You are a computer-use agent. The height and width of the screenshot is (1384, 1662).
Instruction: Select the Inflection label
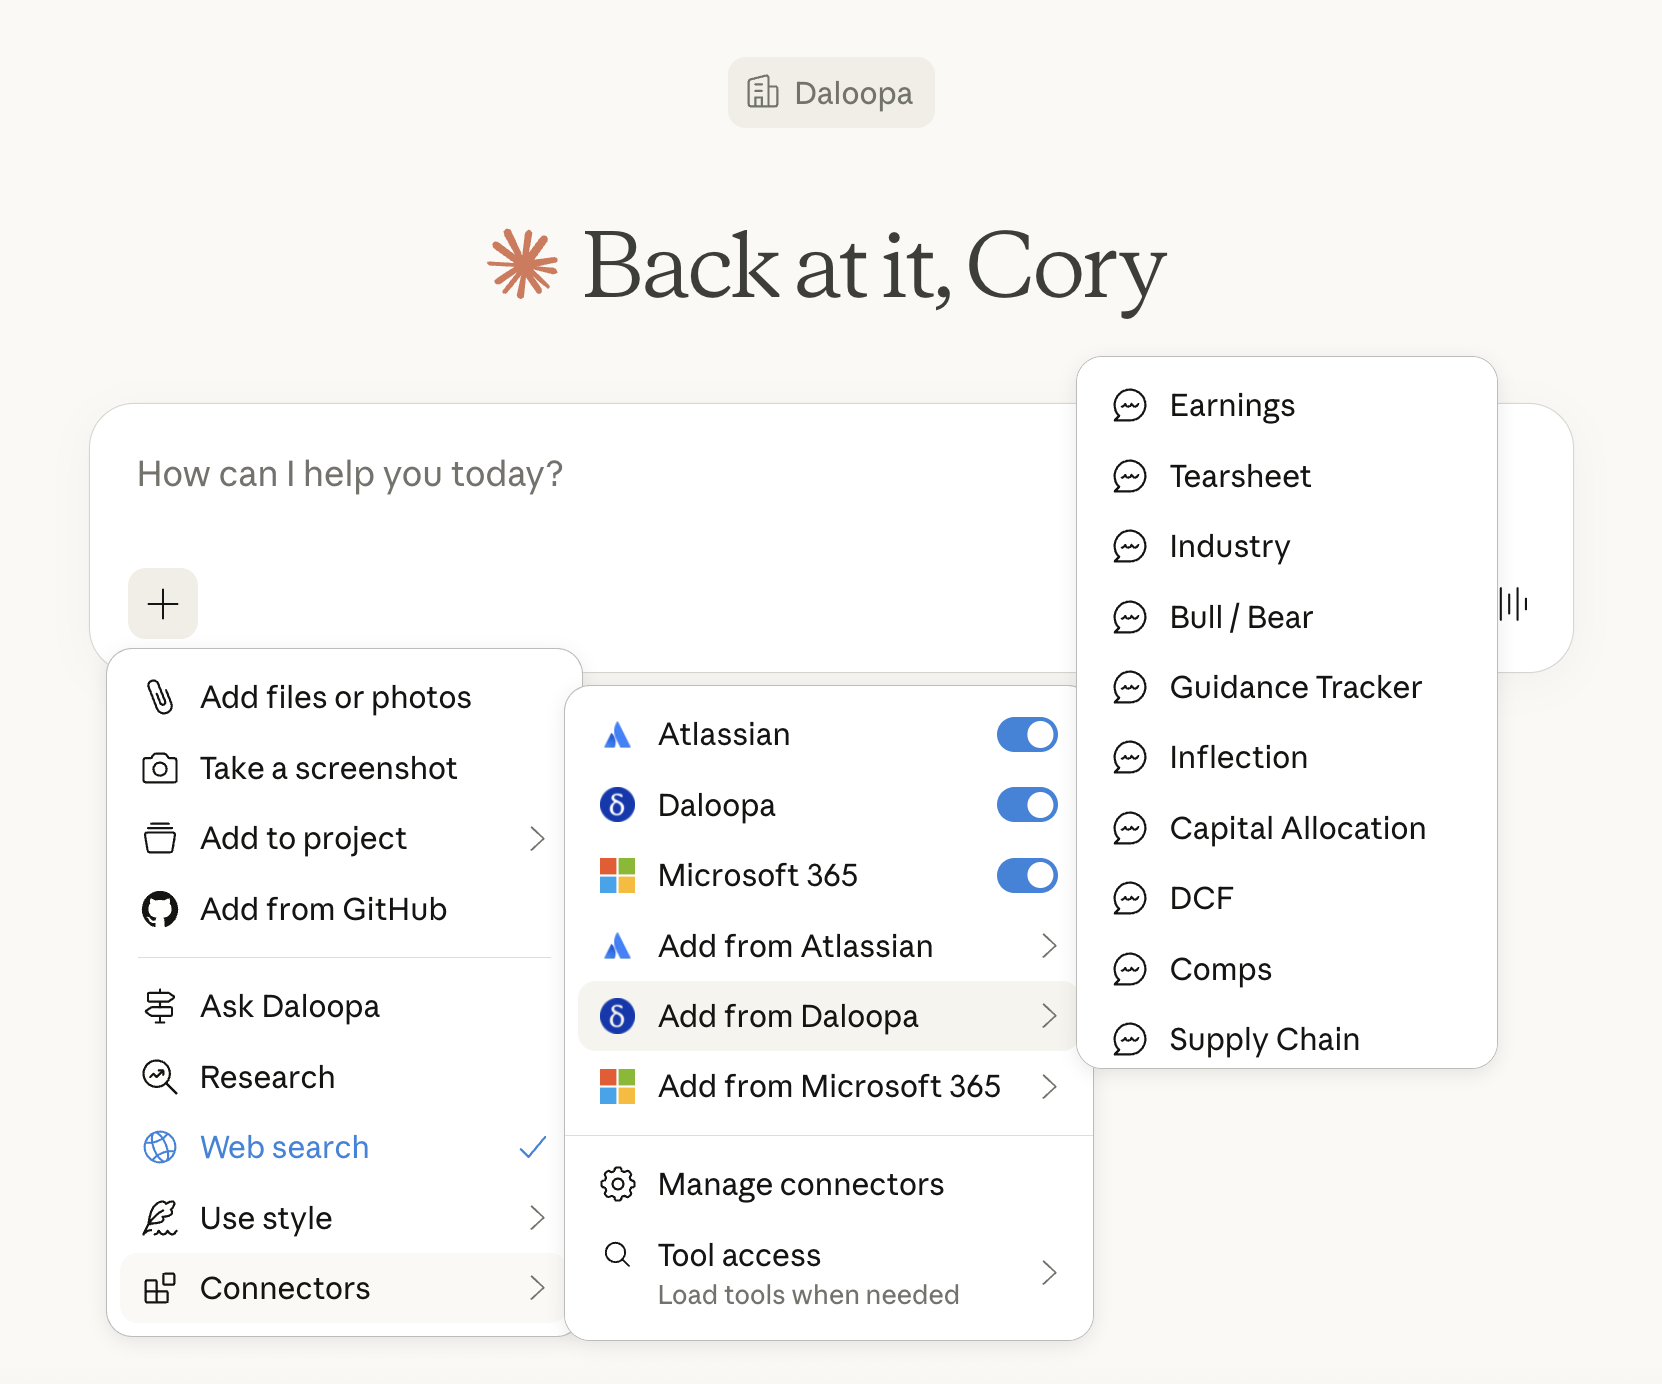tap(1239, 757)
